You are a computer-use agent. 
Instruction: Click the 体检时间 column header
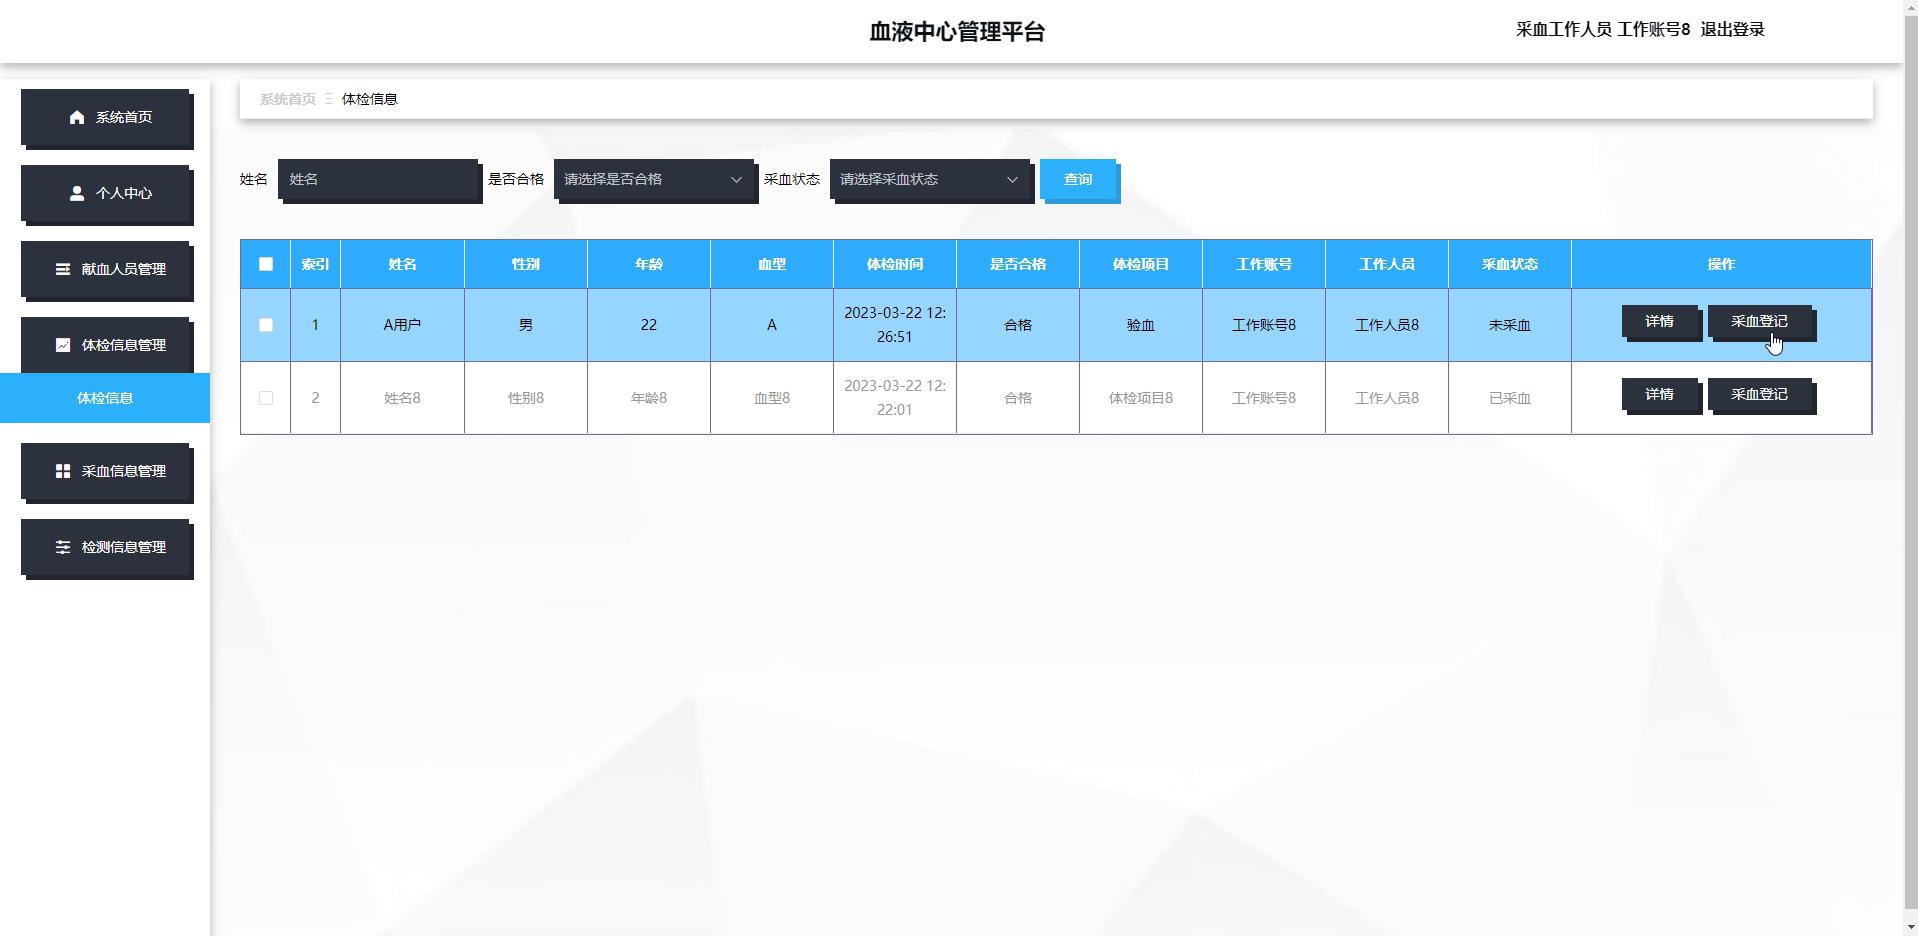(x=895, y=264)
